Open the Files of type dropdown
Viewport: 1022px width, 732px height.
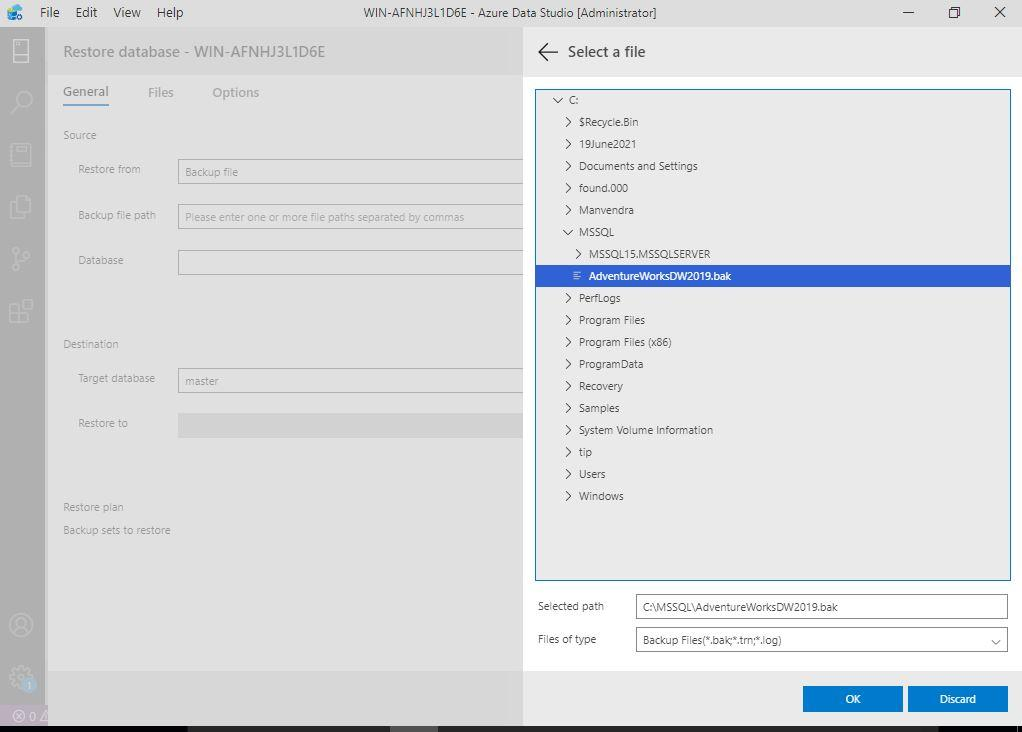pos(821,640)
